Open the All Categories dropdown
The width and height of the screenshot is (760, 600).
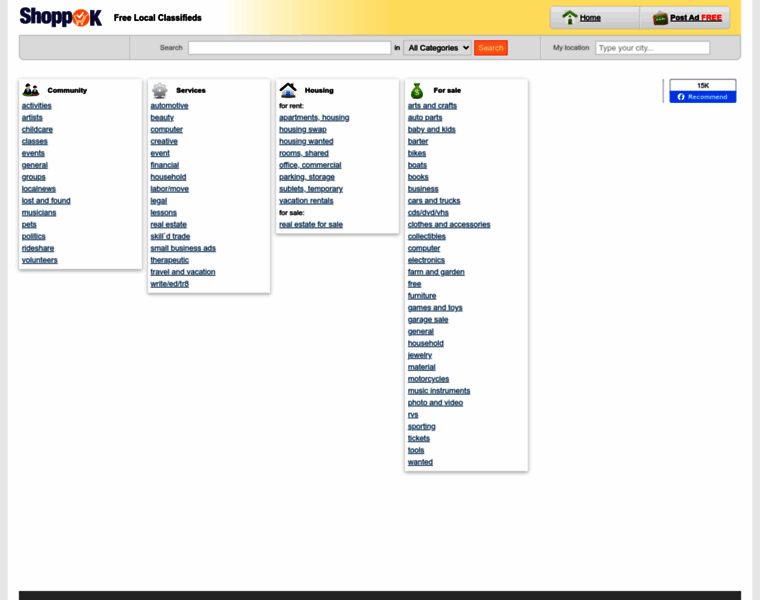[437, 47]
